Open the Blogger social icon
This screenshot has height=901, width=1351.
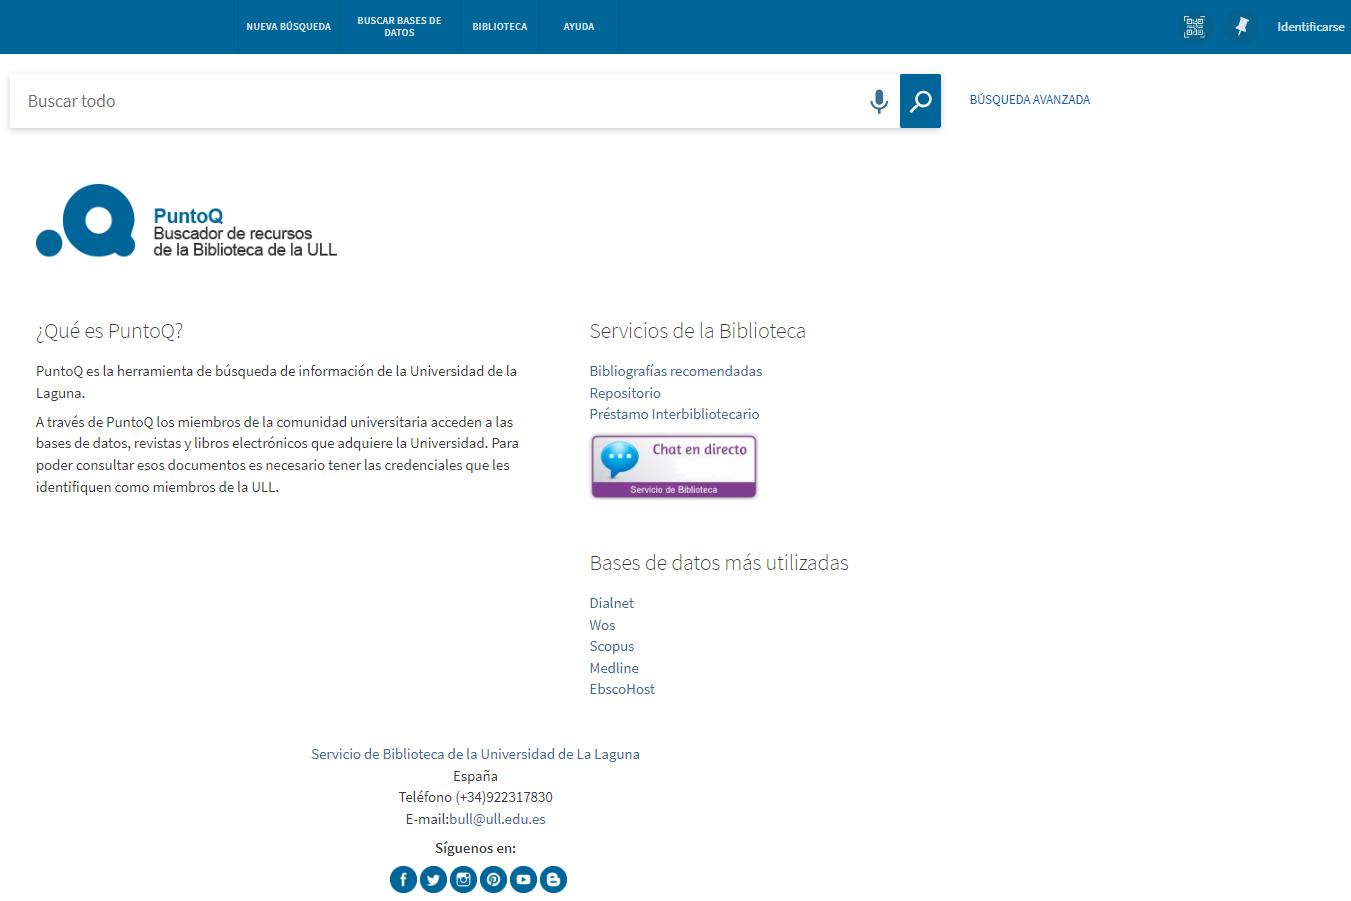(x=553, y=879)
